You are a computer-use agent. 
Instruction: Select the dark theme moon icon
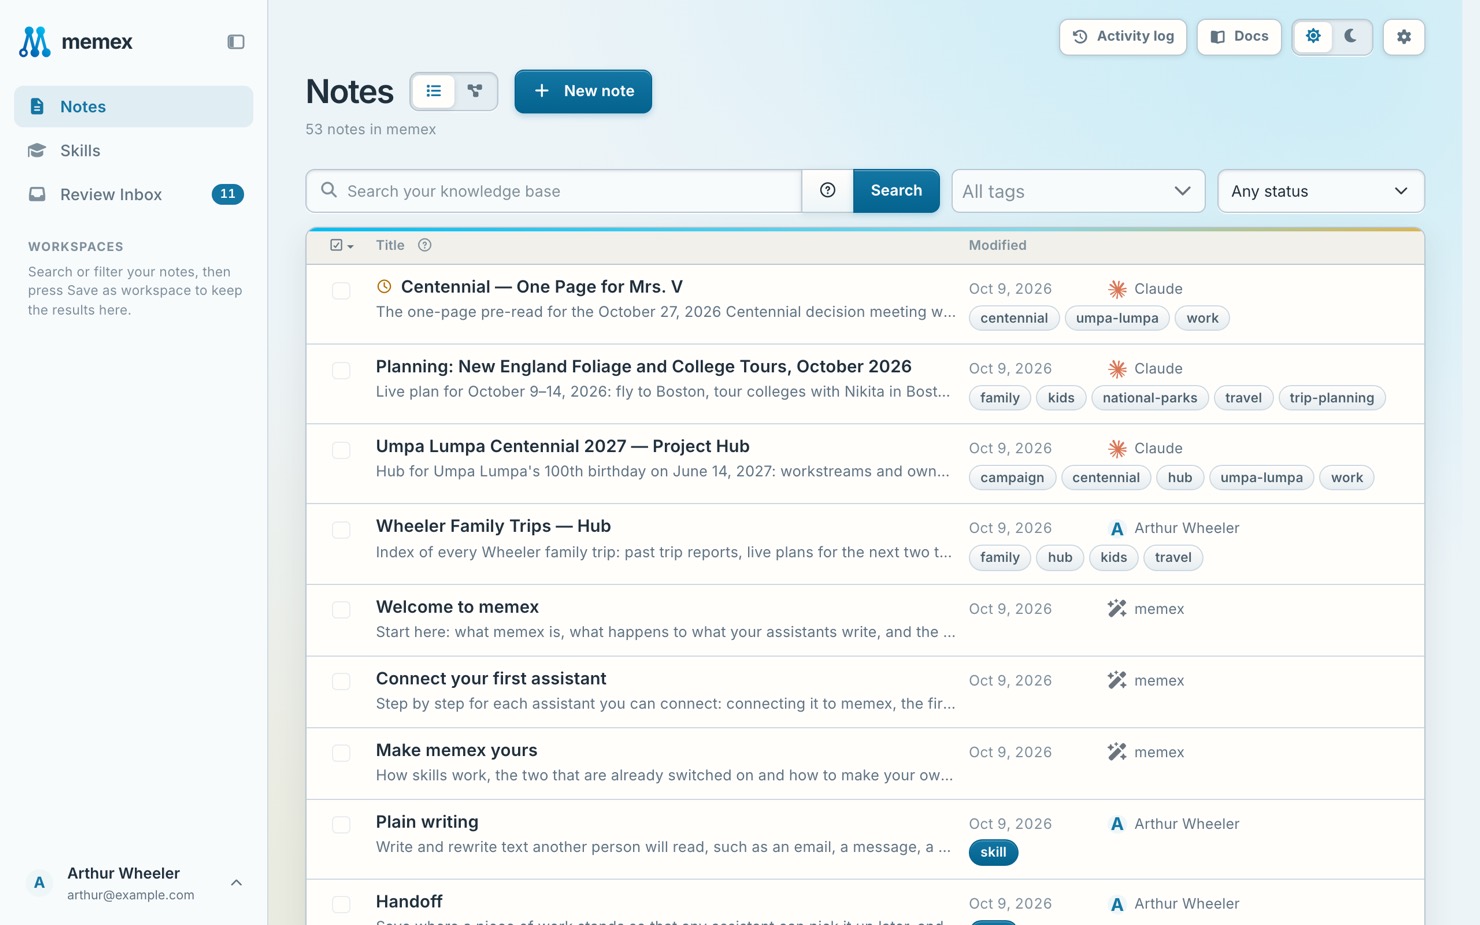pos(1351,37)
